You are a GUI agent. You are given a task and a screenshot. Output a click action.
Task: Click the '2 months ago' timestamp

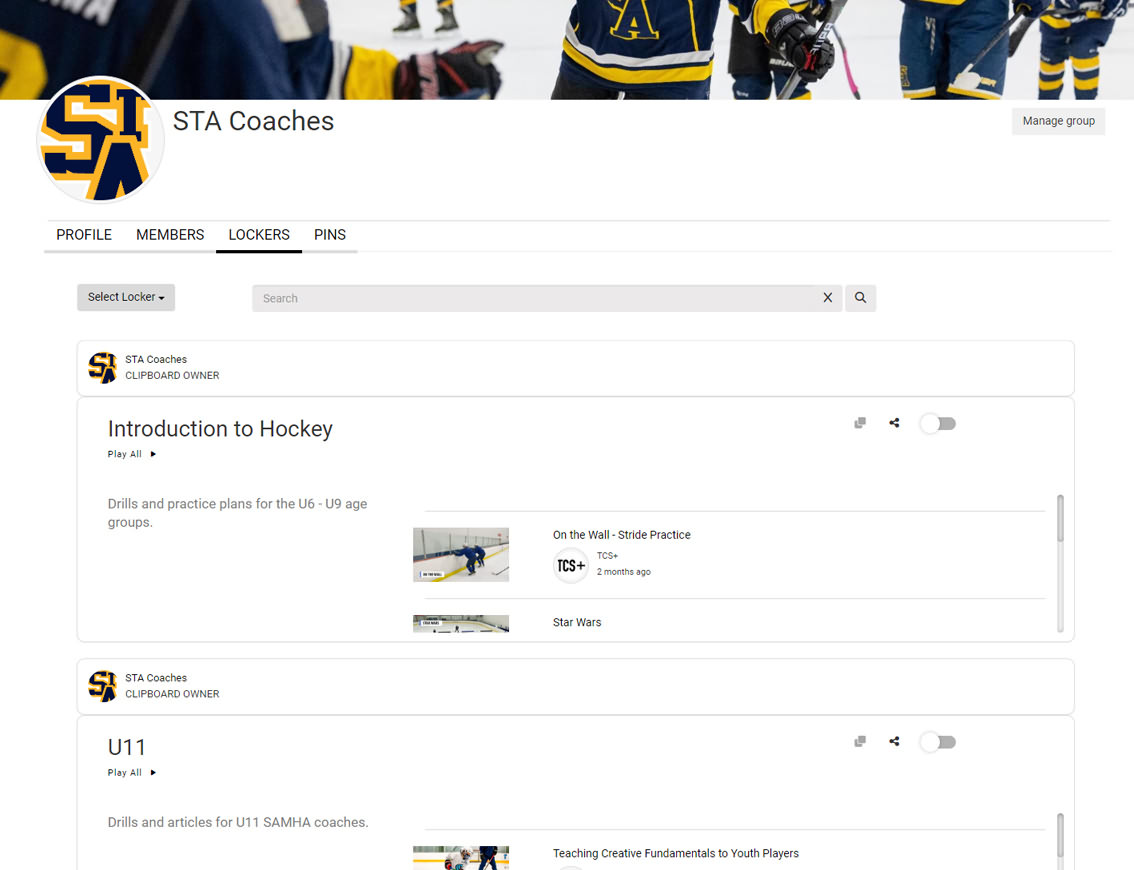623,572
